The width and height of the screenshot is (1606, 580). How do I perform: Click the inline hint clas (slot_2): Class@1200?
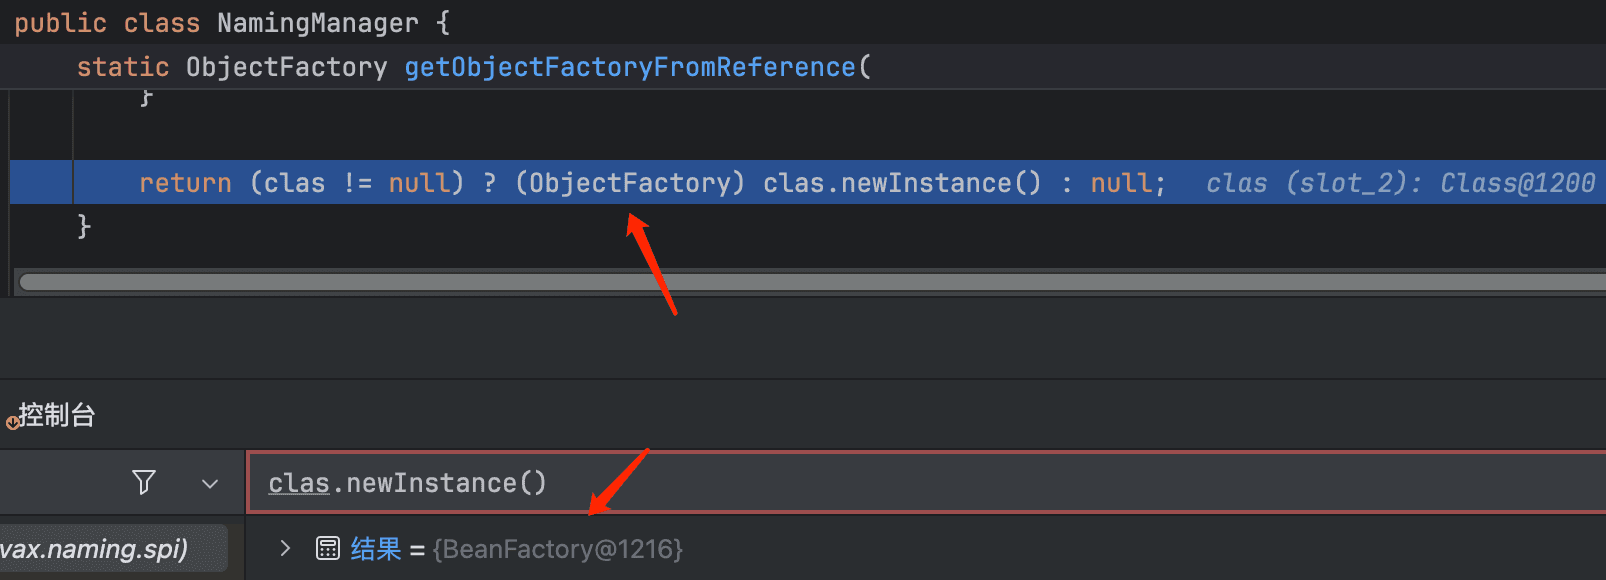(x=1400, y=183)
